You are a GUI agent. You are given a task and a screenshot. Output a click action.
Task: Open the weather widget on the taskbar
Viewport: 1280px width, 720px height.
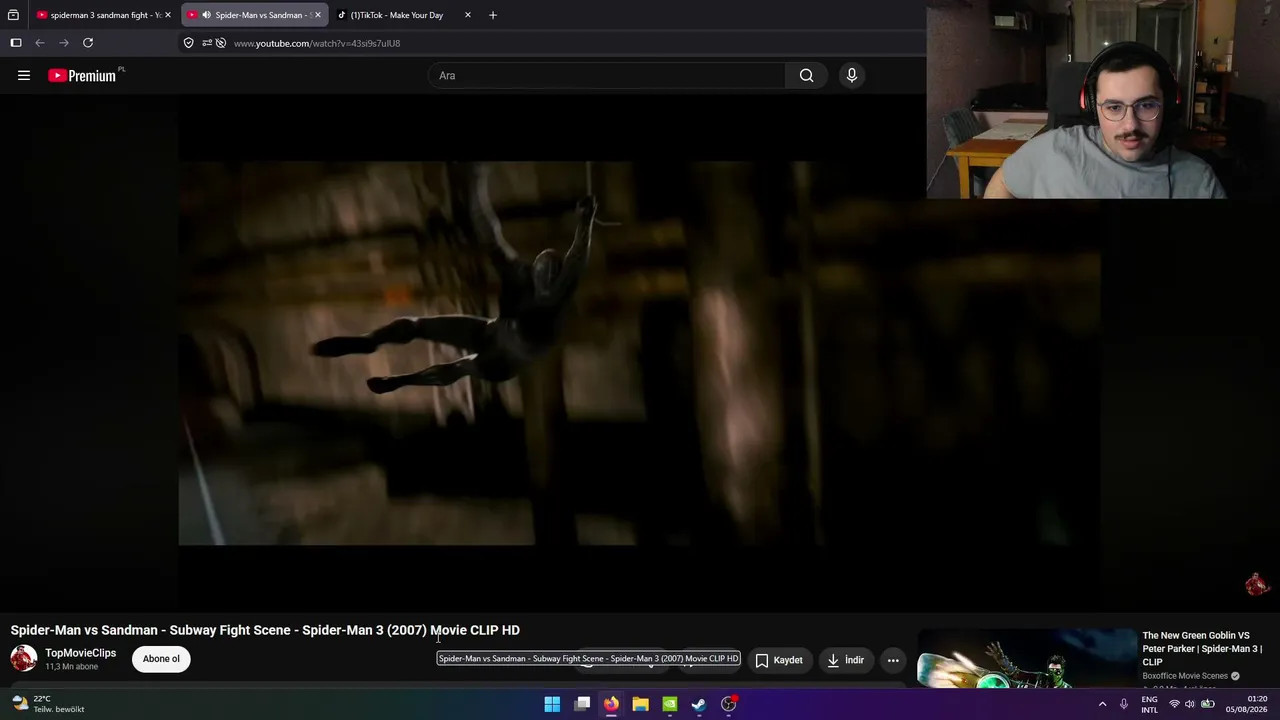(x=48, y=704)
